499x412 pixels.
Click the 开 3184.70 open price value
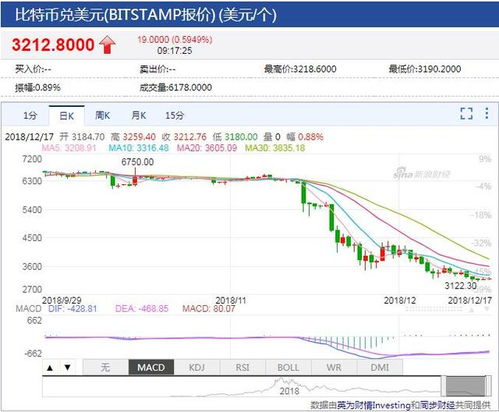(x=82, y=137)
